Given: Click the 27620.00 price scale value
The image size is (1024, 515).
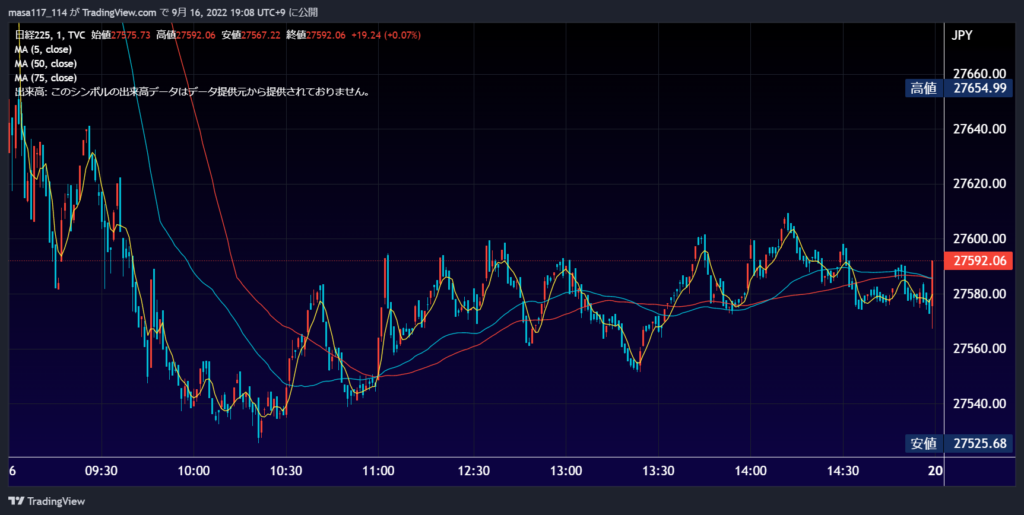Looking at the screenshot, I should [980, 183].
